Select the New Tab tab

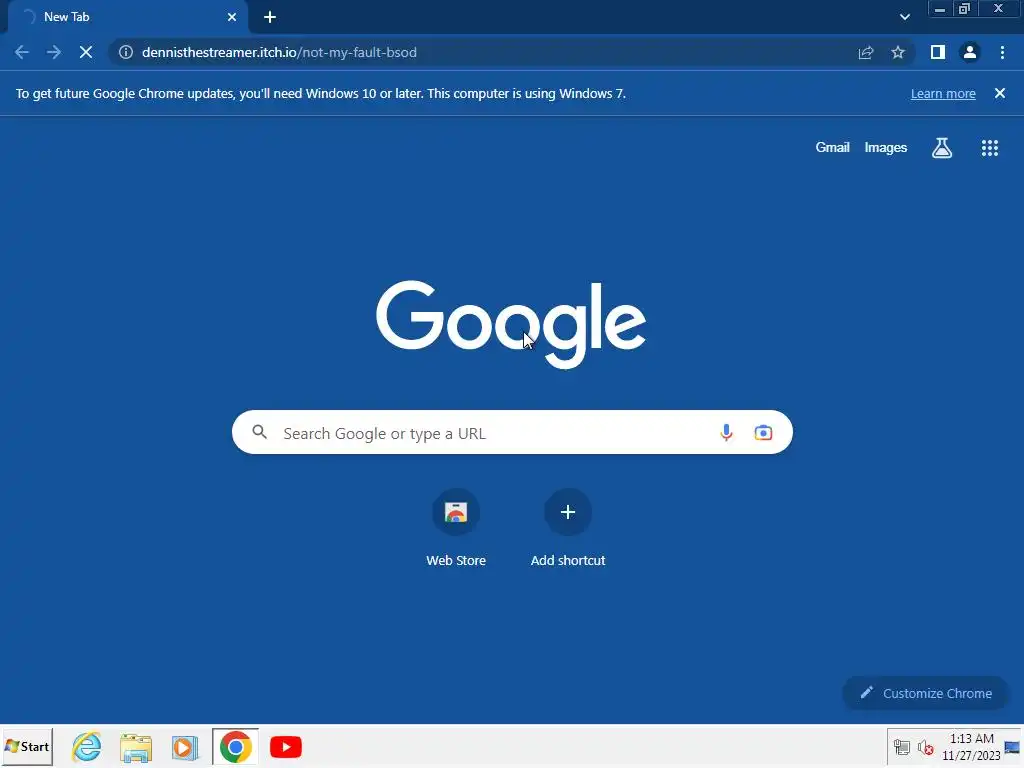[127, 17]
